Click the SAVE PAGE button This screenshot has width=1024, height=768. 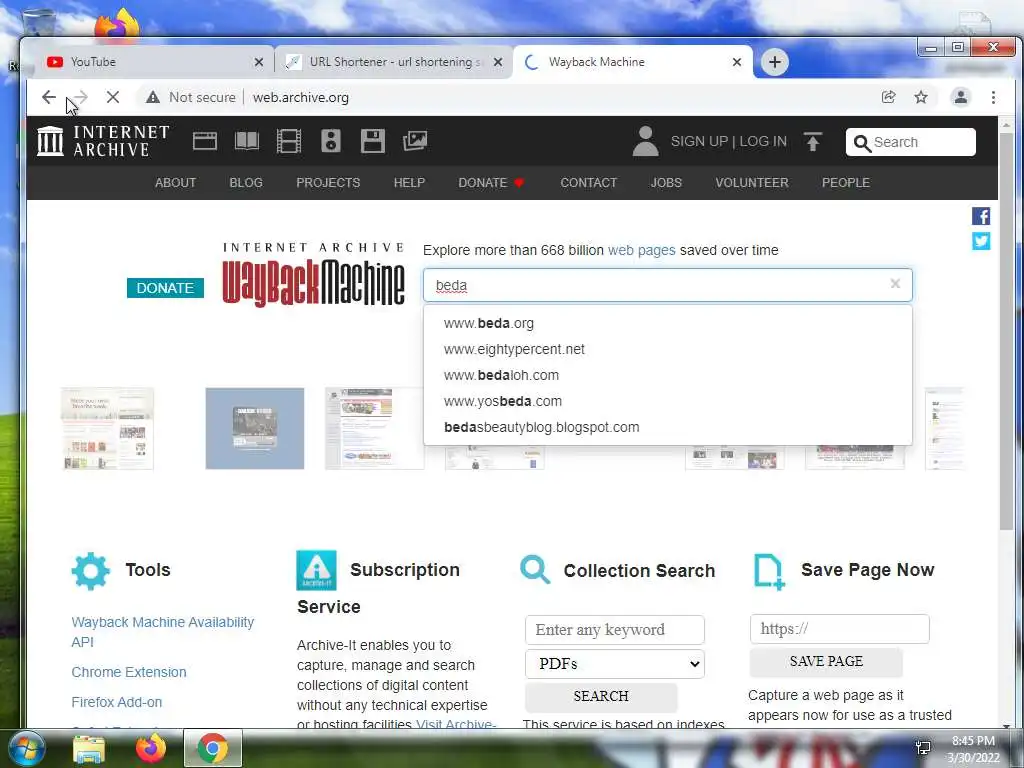826,662
